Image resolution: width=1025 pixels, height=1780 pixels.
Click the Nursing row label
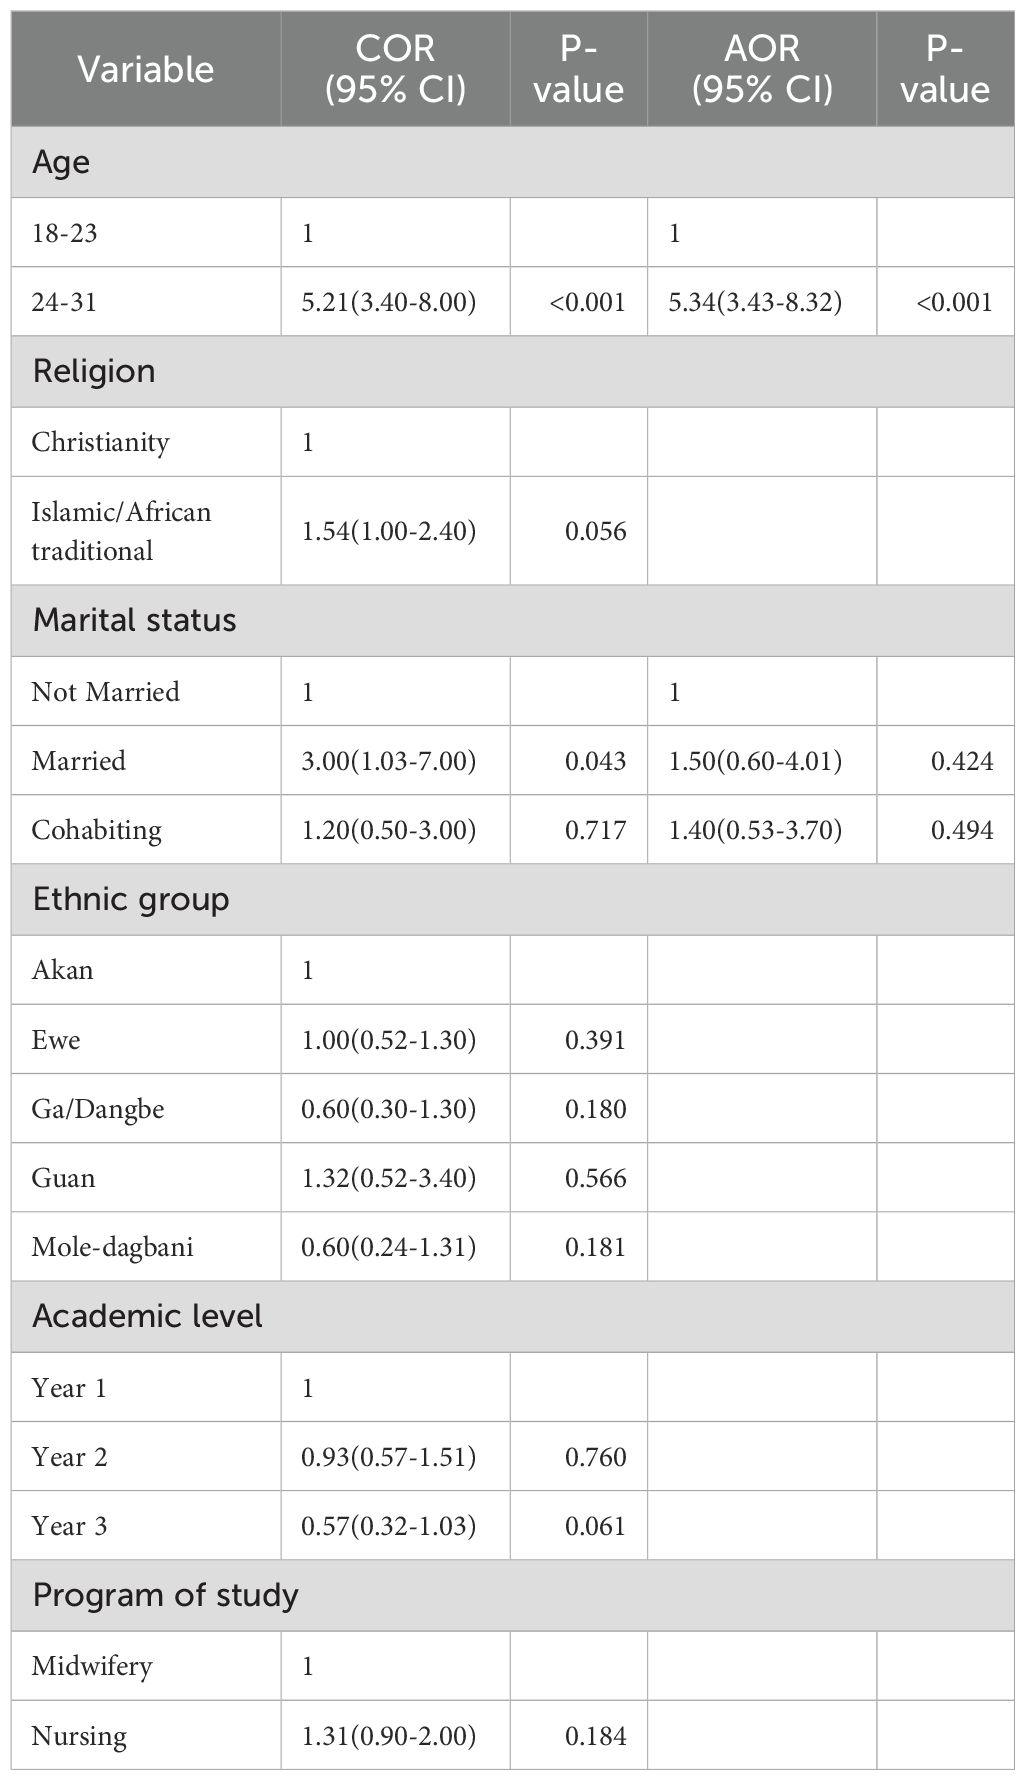coord(79,1736)
